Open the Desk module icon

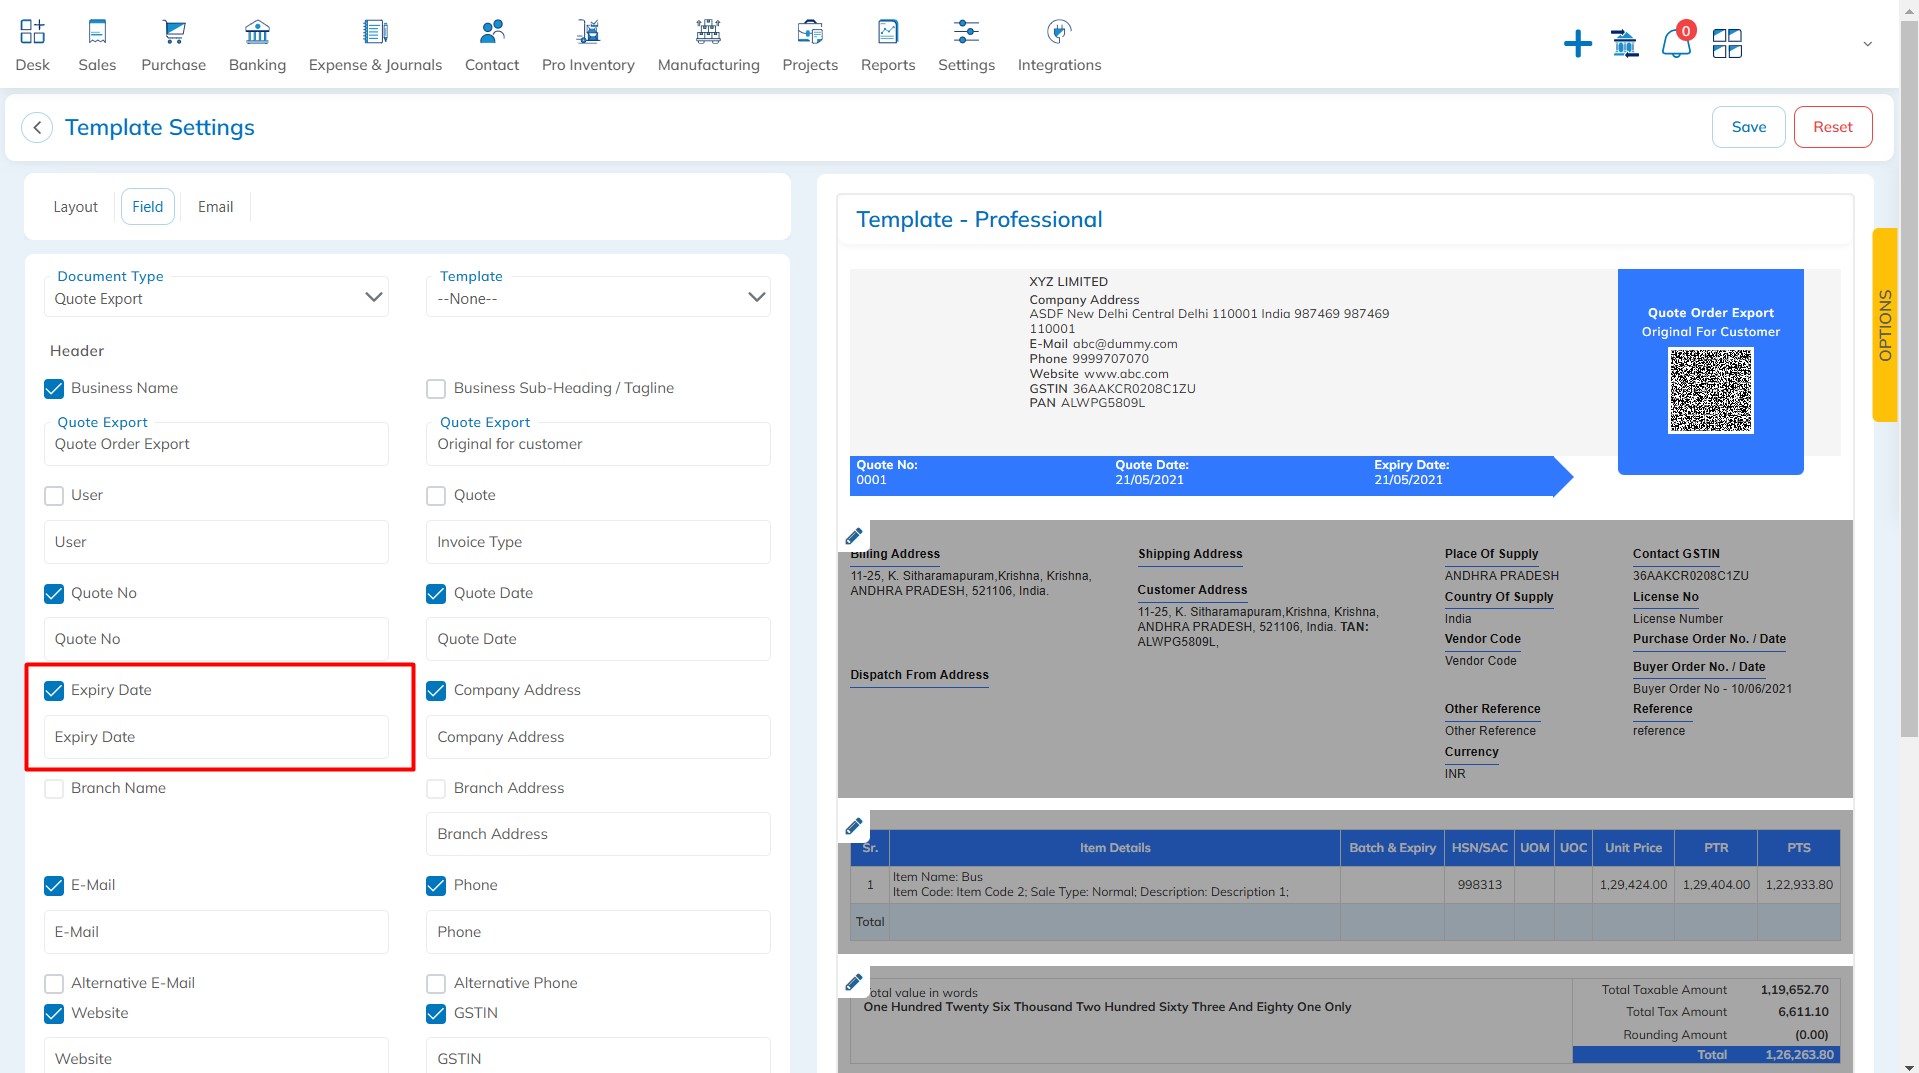tap(32, 32)
